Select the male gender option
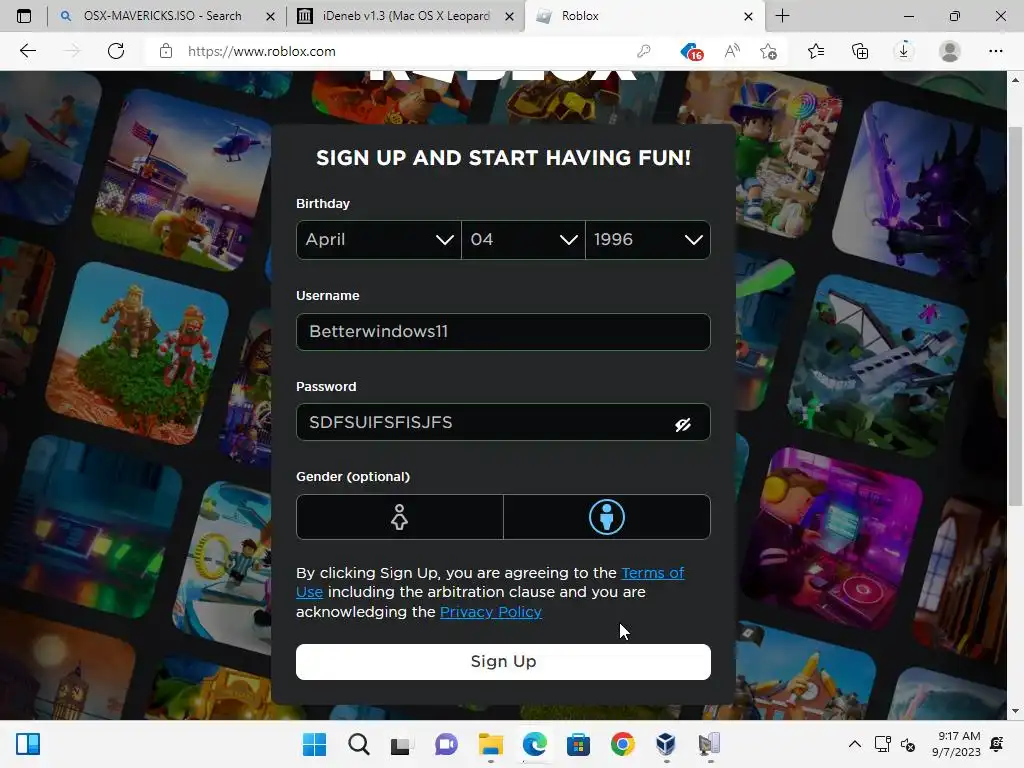Viewport: 1024px width, 768px height. tap(607, 517)
